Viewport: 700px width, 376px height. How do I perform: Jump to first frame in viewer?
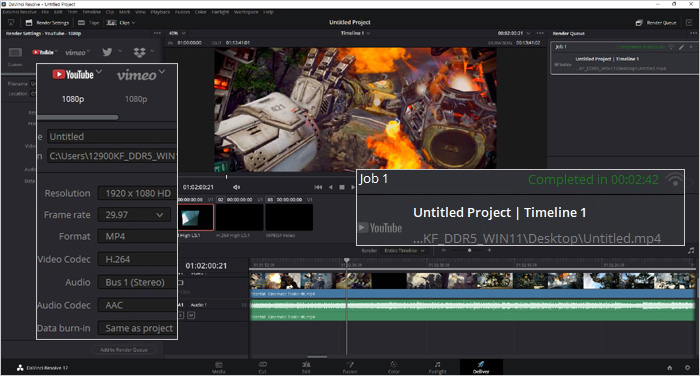318,187
